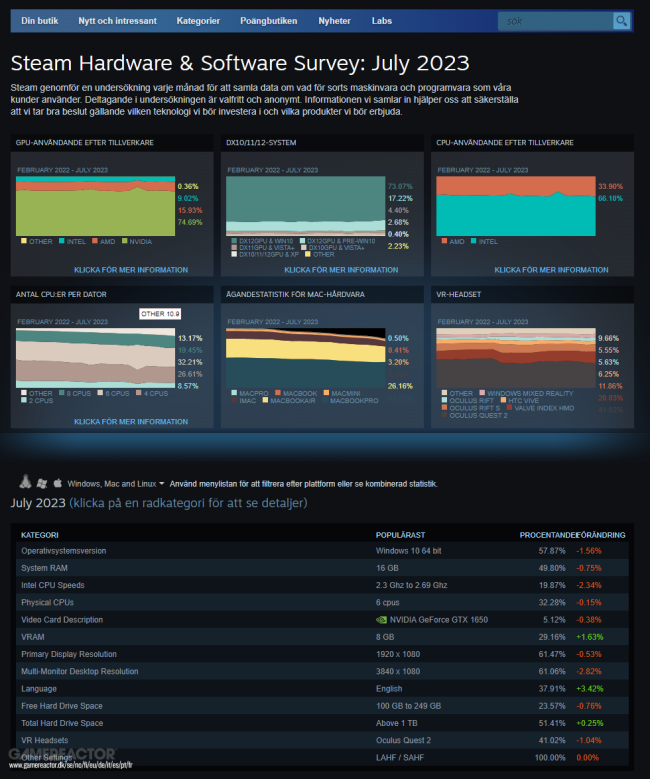This screenshot has height=779, width=650.
Task: Select the Windows platform icon
Action: 42,483
